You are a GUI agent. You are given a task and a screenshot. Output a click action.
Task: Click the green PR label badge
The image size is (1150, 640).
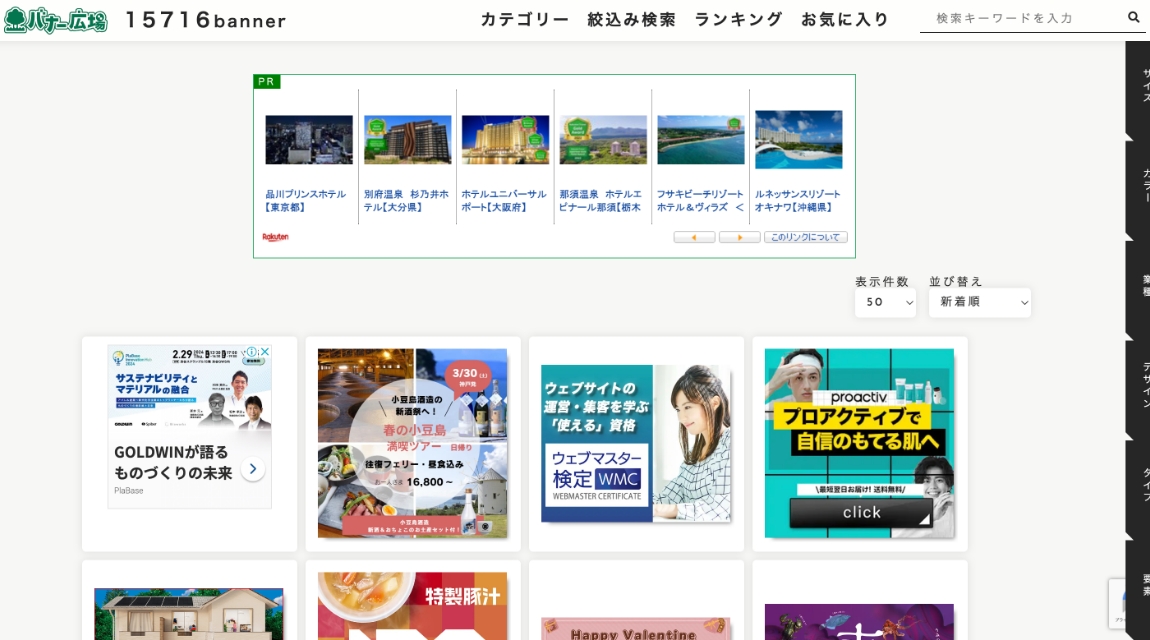tap(267, 81)
